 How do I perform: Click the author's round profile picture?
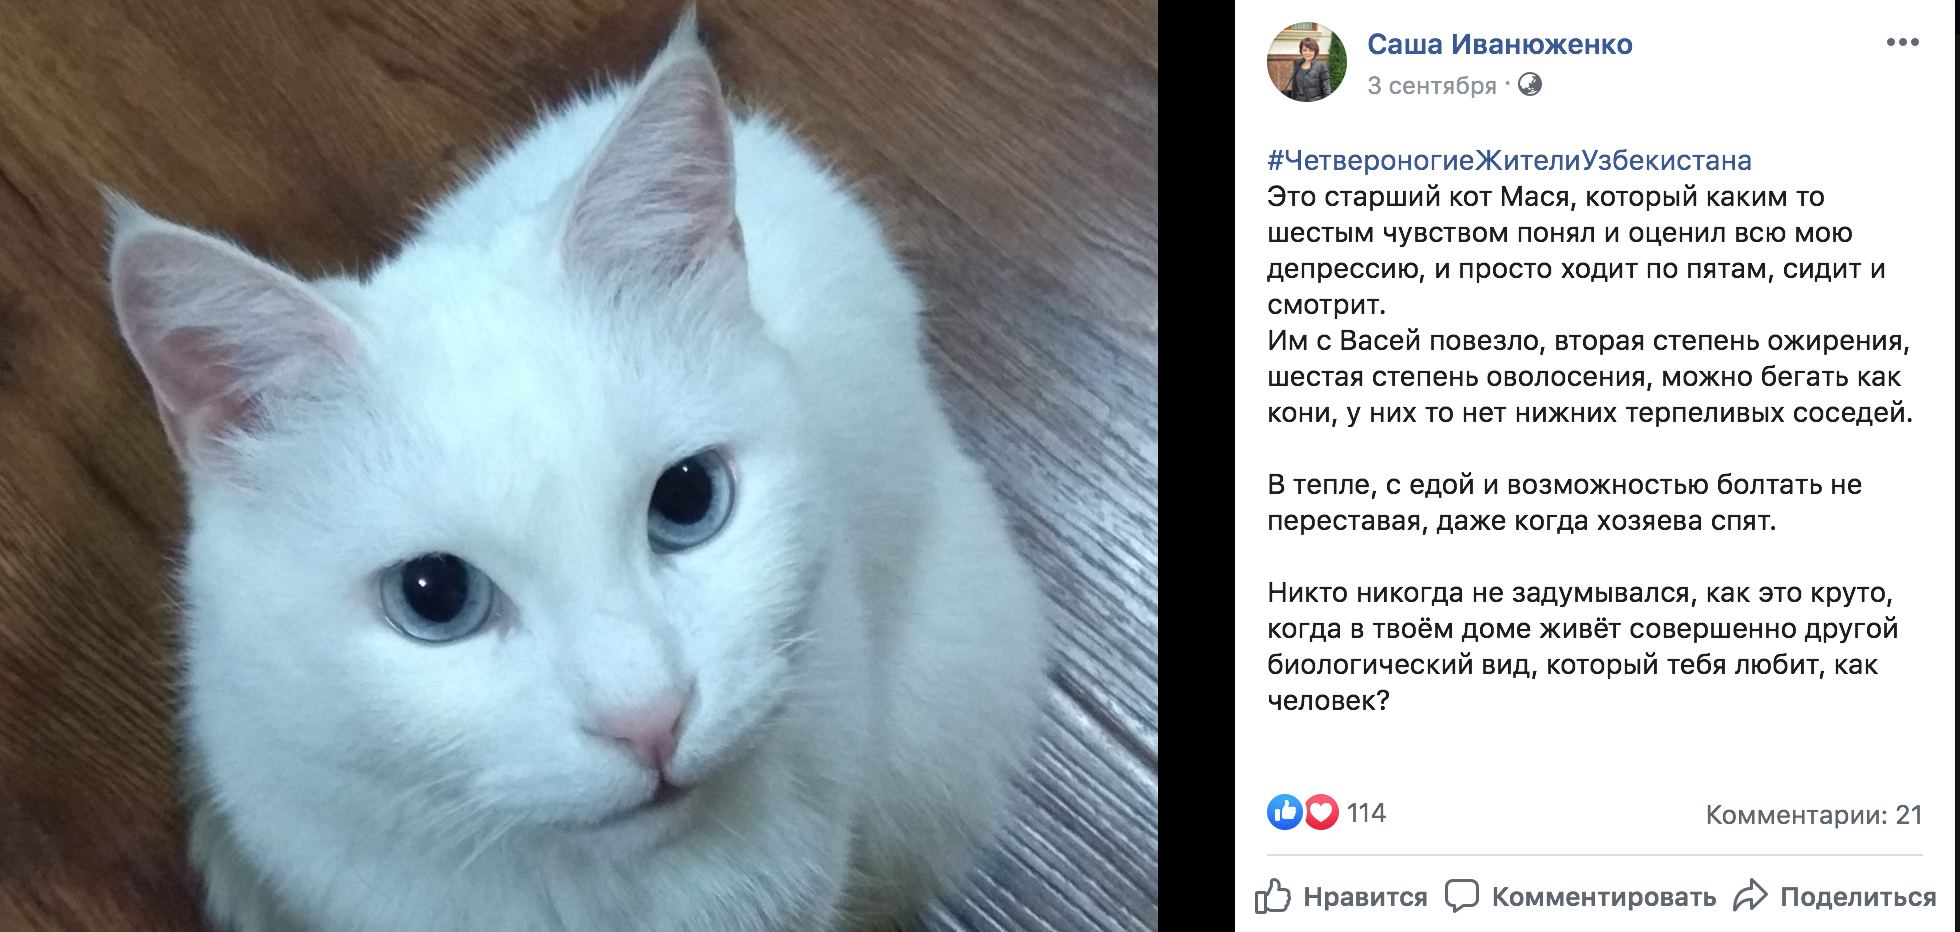pyautogui.click(x=1307, y=62)
